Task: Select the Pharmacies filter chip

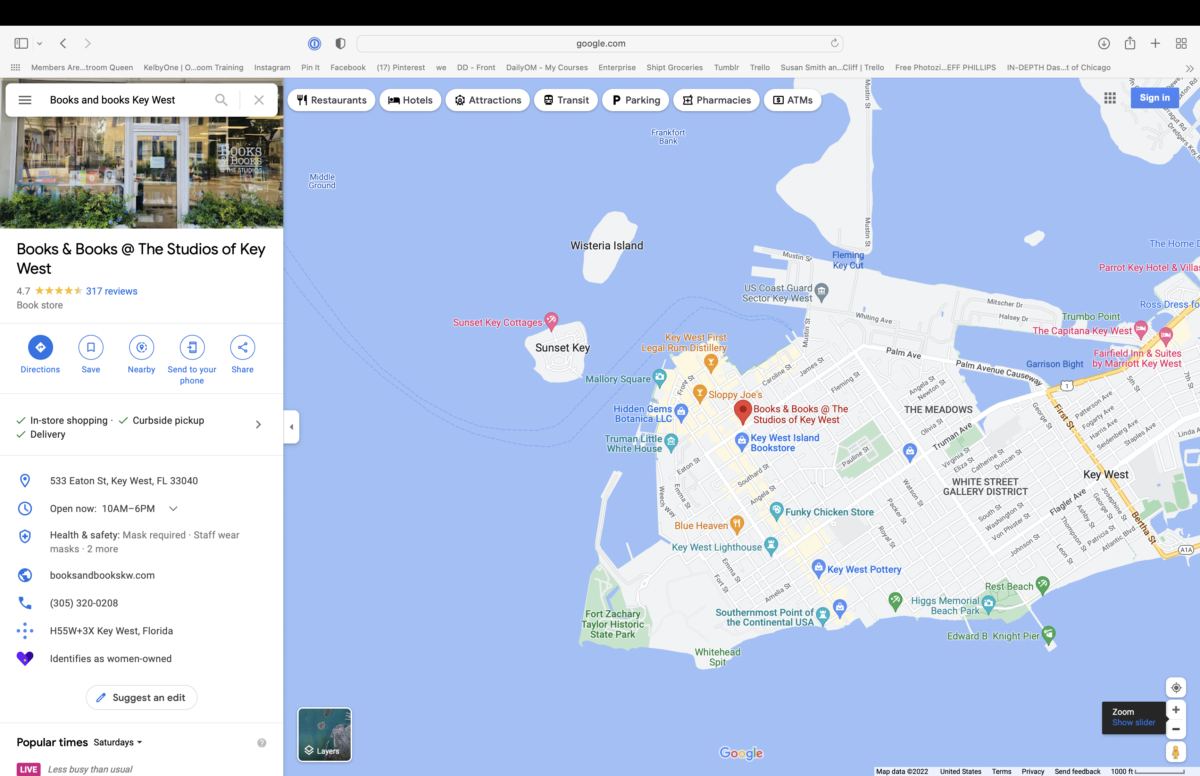Action: (x=716, y=100)
